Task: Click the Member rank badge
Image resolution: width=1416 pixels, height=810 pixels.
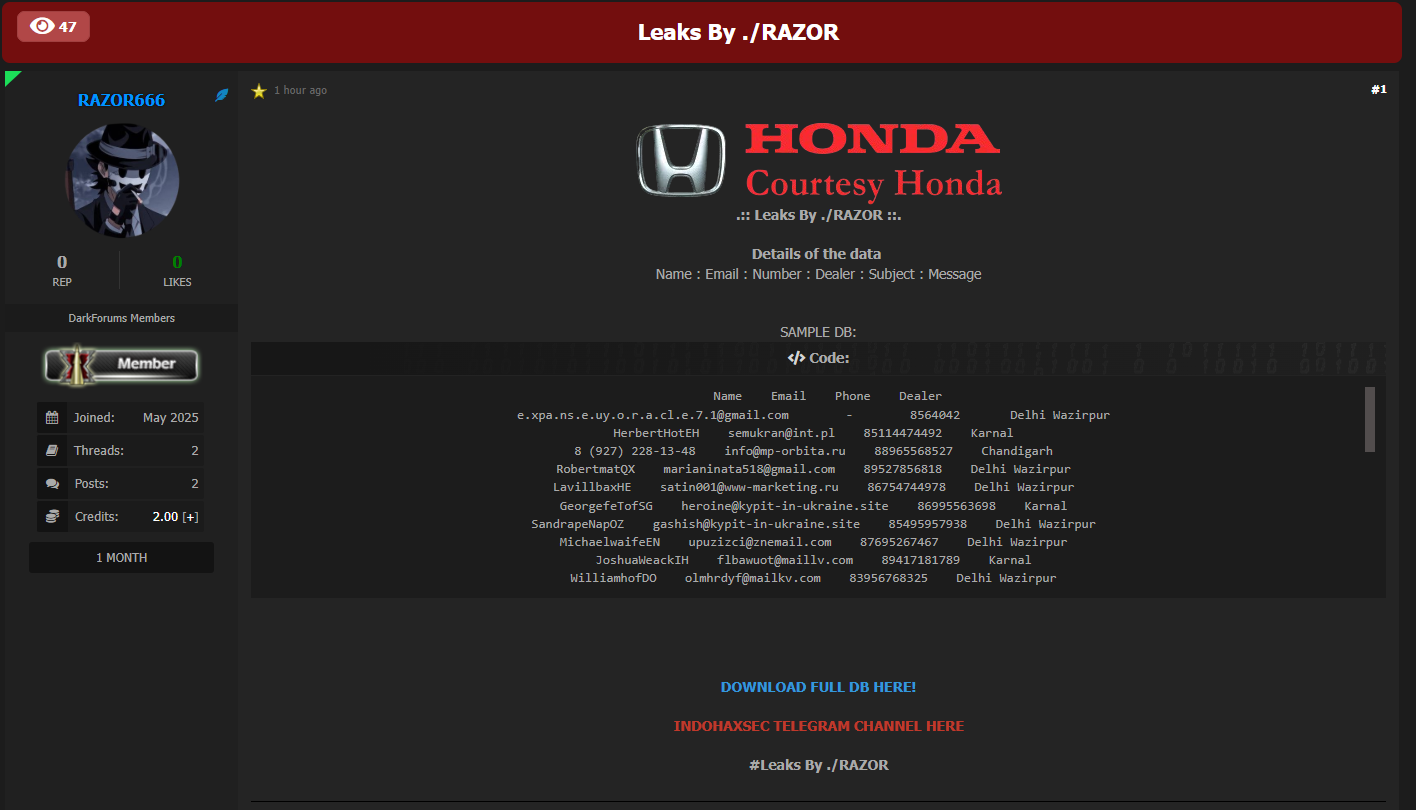Action: click(x=122, y=364)
